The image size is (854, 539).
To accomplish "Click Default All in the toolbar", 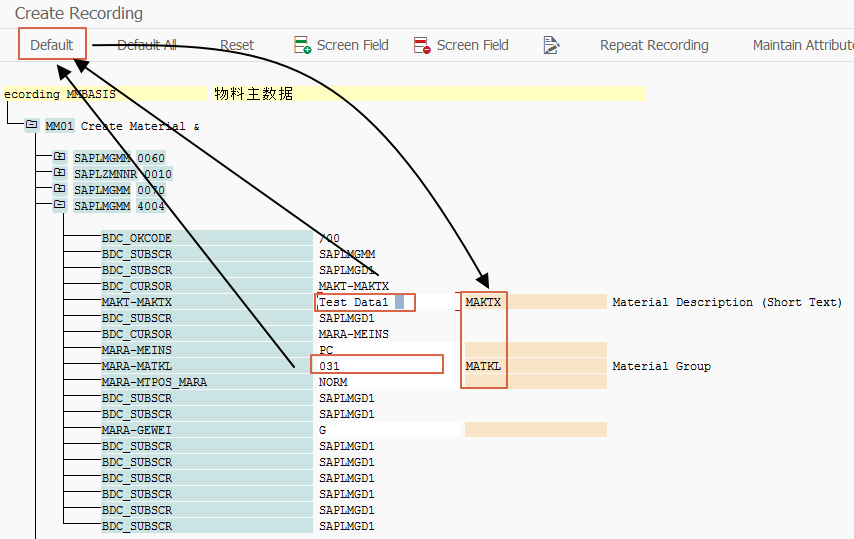I will tap(147, 45).
